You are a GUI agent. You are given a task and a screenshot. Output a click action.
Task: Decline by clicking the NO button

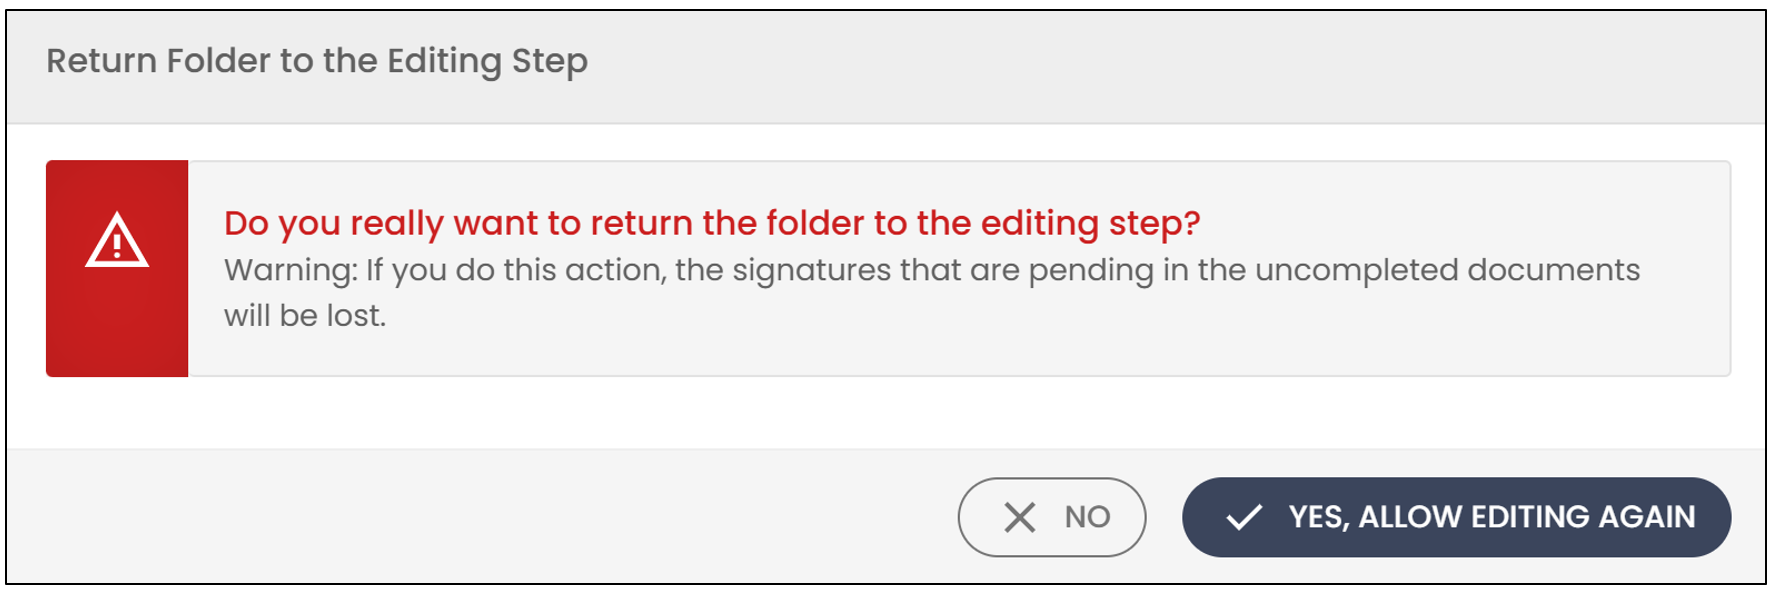[1052, 517]
